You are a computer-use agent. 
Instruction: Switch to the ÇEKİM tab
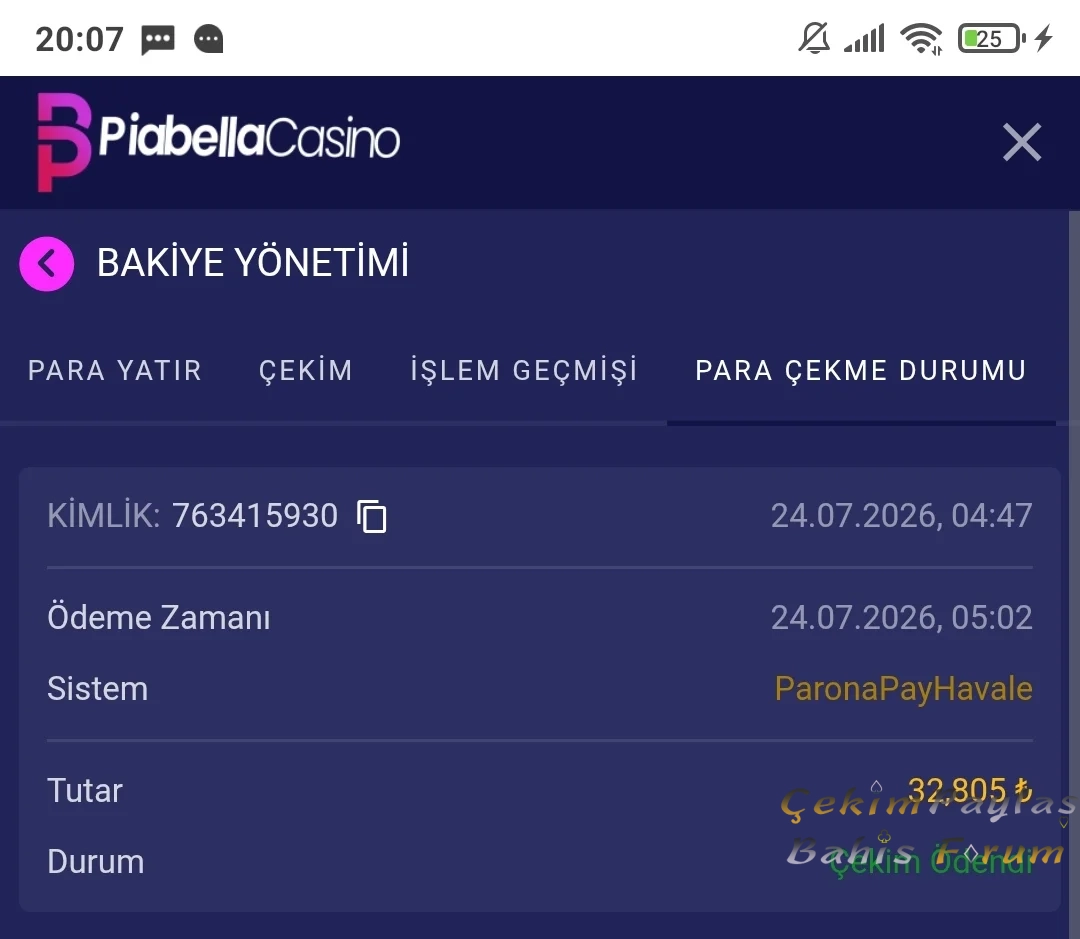(x=306, y=371)
